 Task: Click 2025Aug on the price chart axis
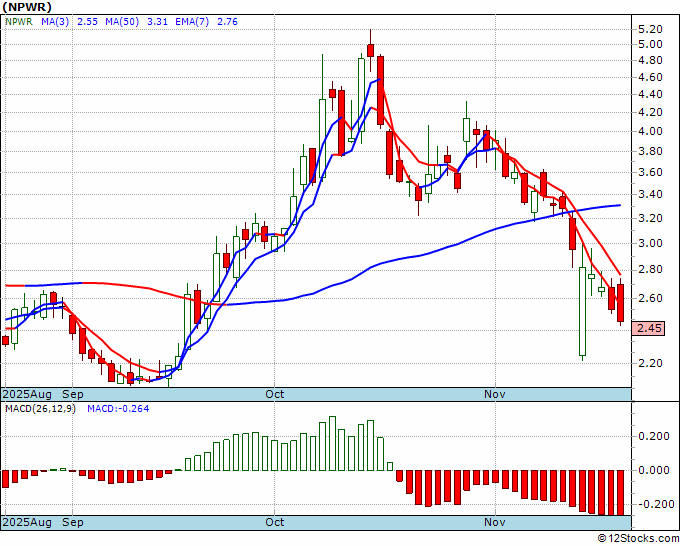27,394
